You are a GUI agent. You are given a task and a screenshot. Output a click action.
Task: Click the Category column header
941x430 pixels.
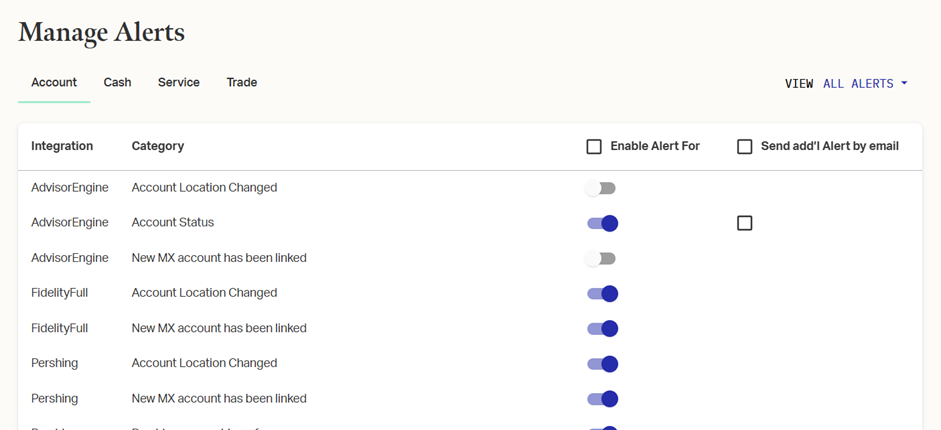point(158,146)
